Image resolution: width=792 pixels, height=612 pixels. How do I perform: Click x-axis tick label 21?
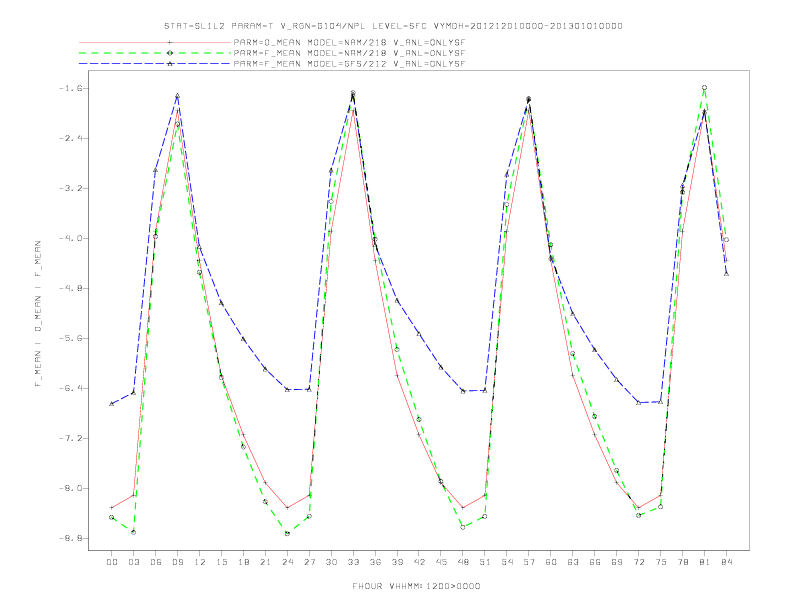[x=265, y=562]
